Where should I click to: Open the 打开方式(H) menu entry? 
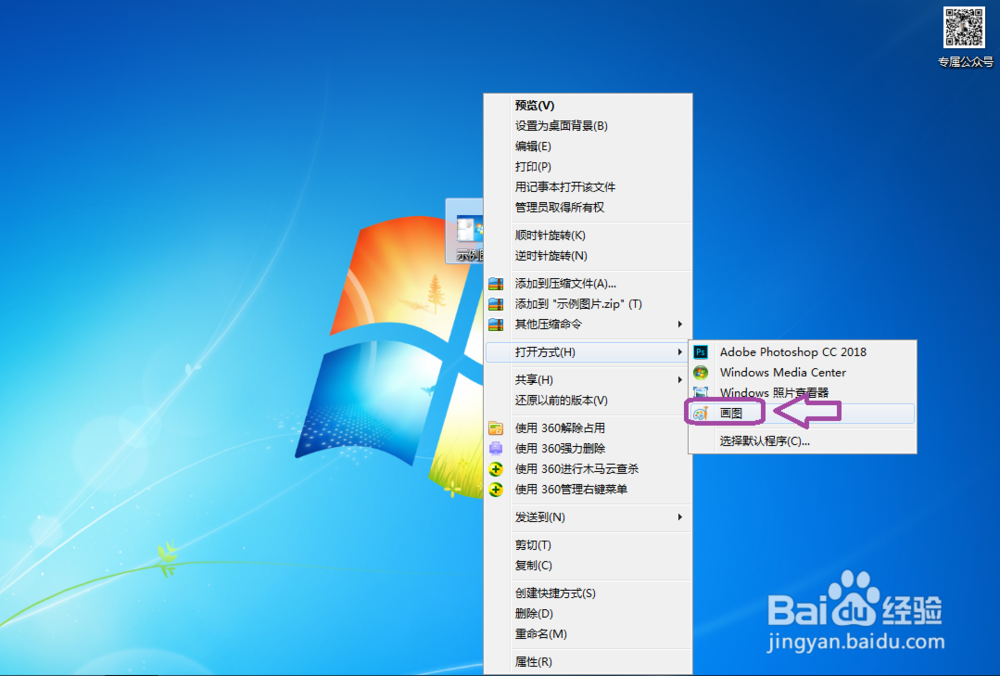[587, 352]
